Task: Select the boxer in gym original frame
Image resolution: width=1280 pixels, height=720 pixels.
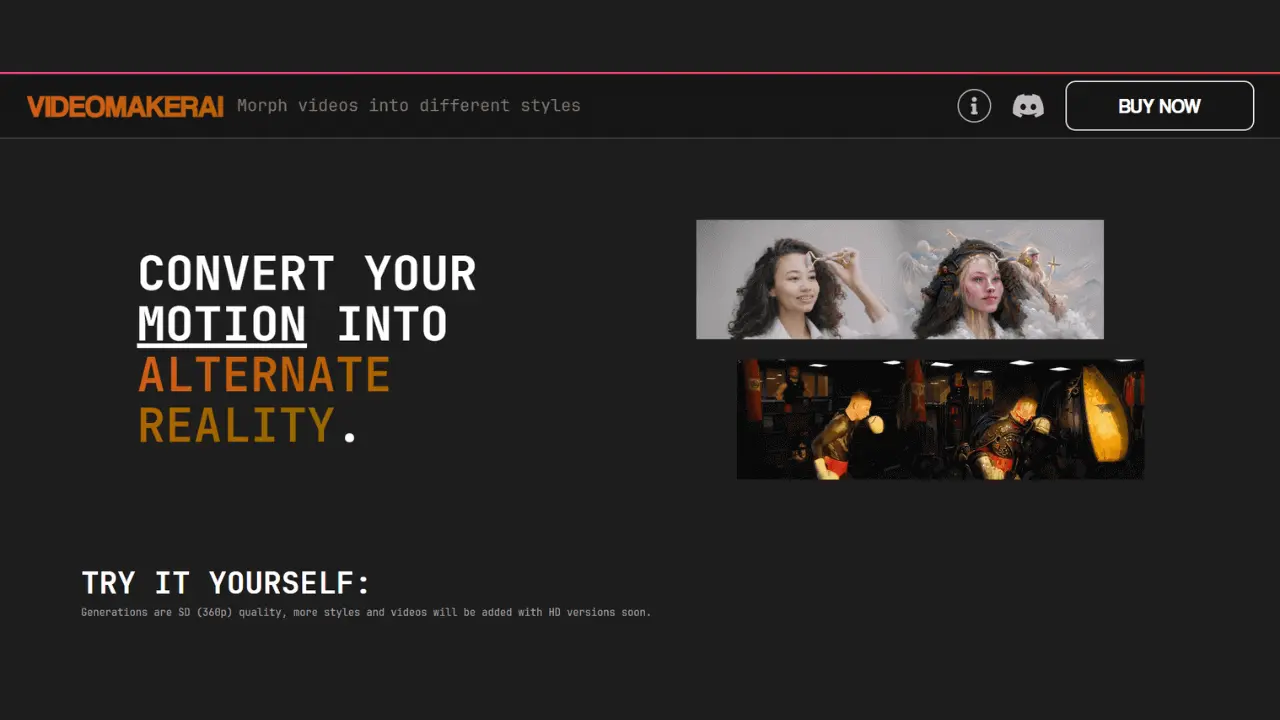Action: coord(838,419)
